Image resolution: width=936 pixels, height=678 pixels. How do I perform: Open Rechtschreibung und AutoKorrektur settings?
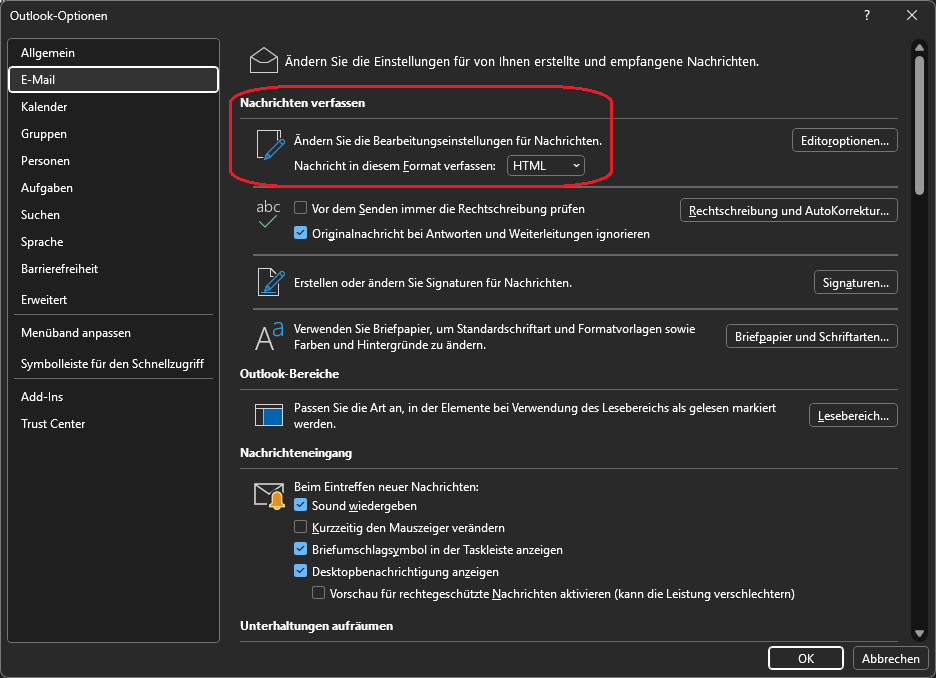click(789, 210)
